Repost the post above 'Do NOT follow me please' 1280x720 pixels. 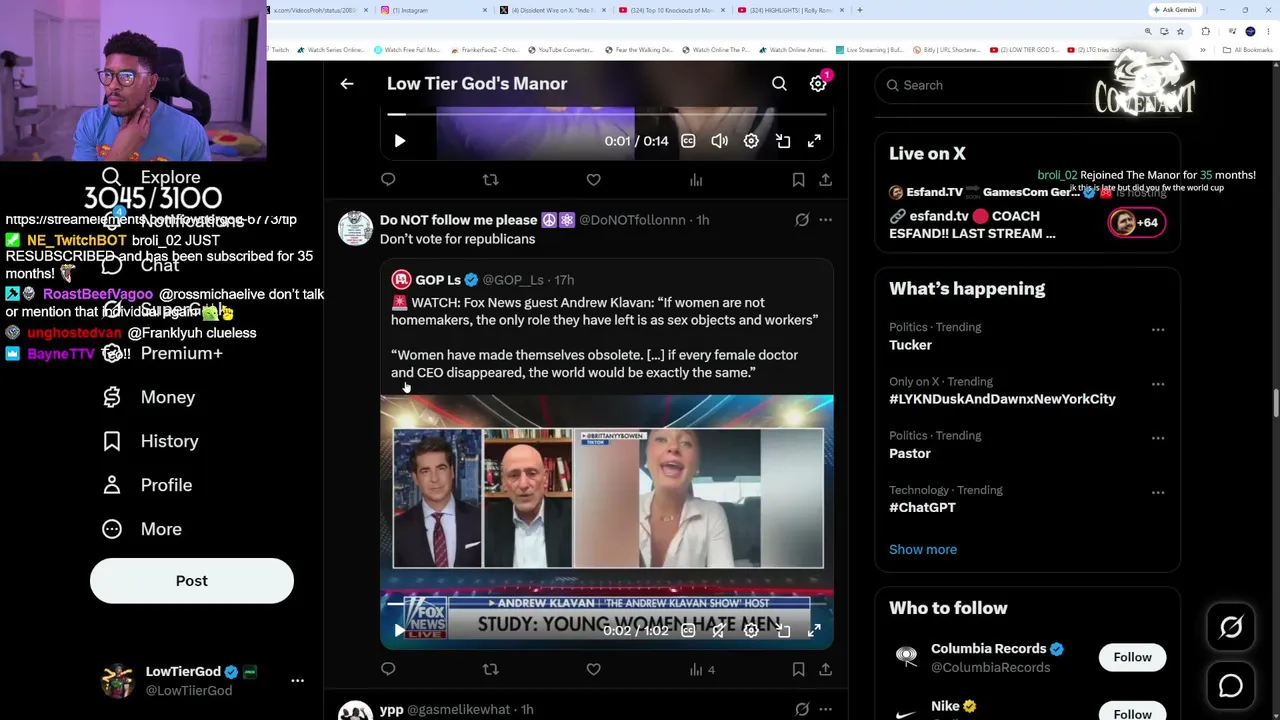point(490,180)
